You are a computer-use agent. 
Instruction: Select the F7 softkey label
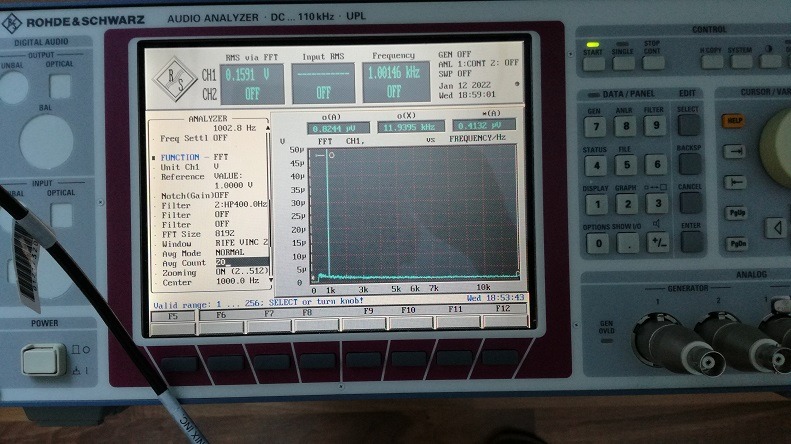coord(269,314)
